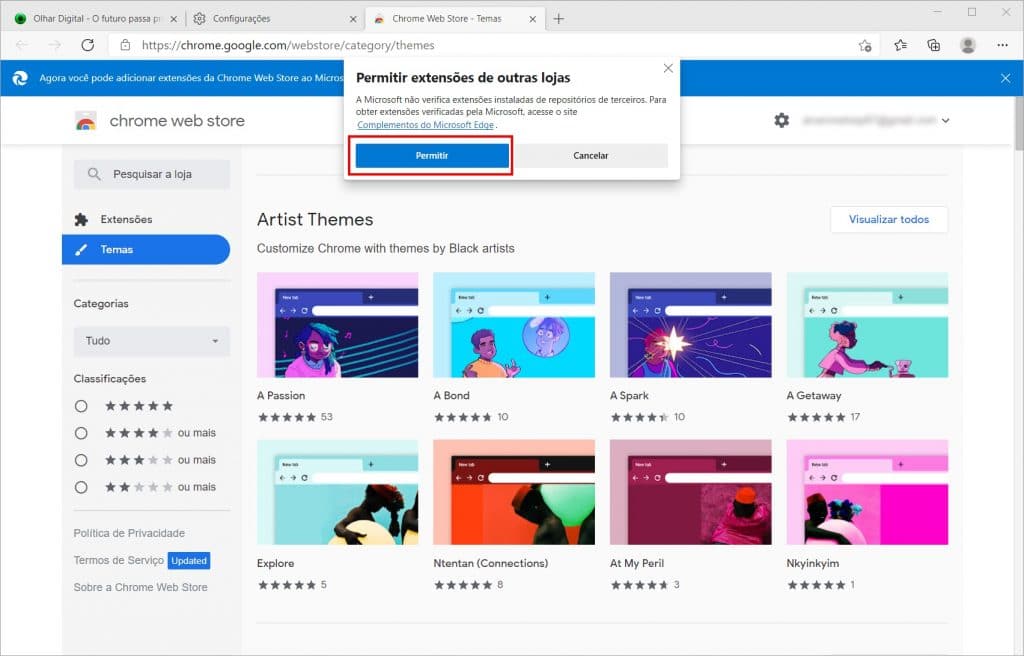Open the Favorites list icon
Viewport: 1024px width, 656px height.
[x=901, y=45]
